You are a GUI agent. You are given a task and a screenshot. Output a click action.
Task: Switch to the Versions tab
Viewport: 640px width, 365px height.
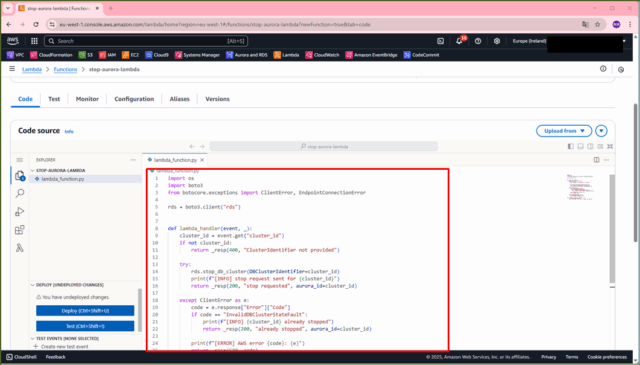[x=218, y=99]
